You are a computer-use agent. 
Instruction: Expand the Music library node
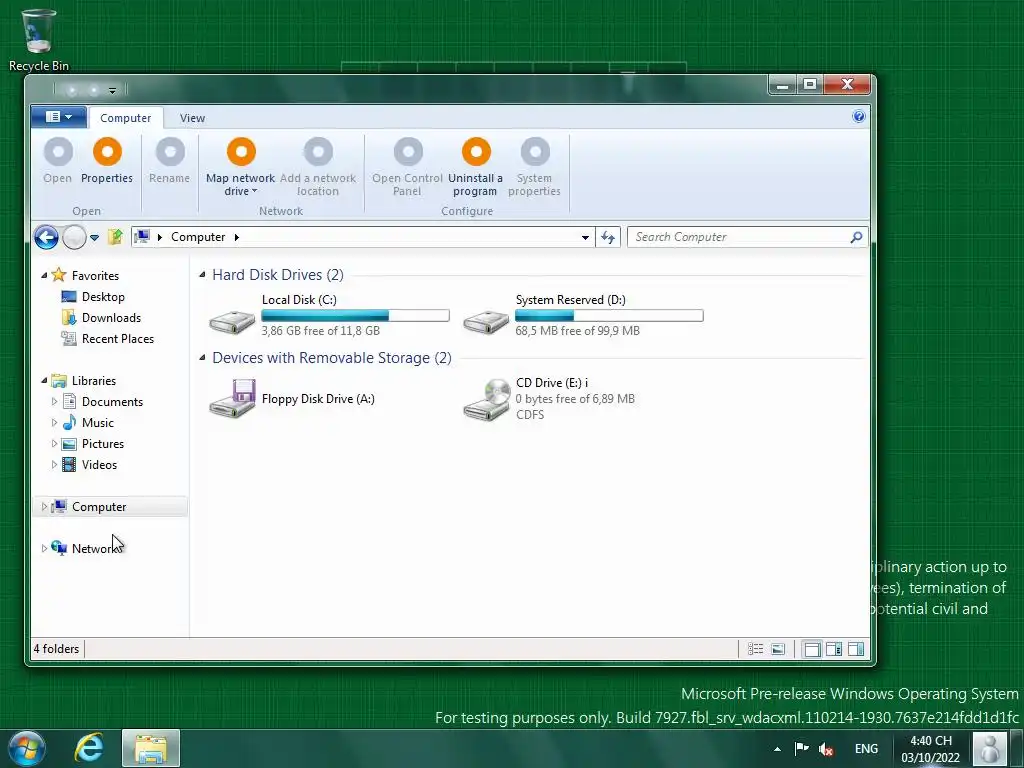click(54, 423)
